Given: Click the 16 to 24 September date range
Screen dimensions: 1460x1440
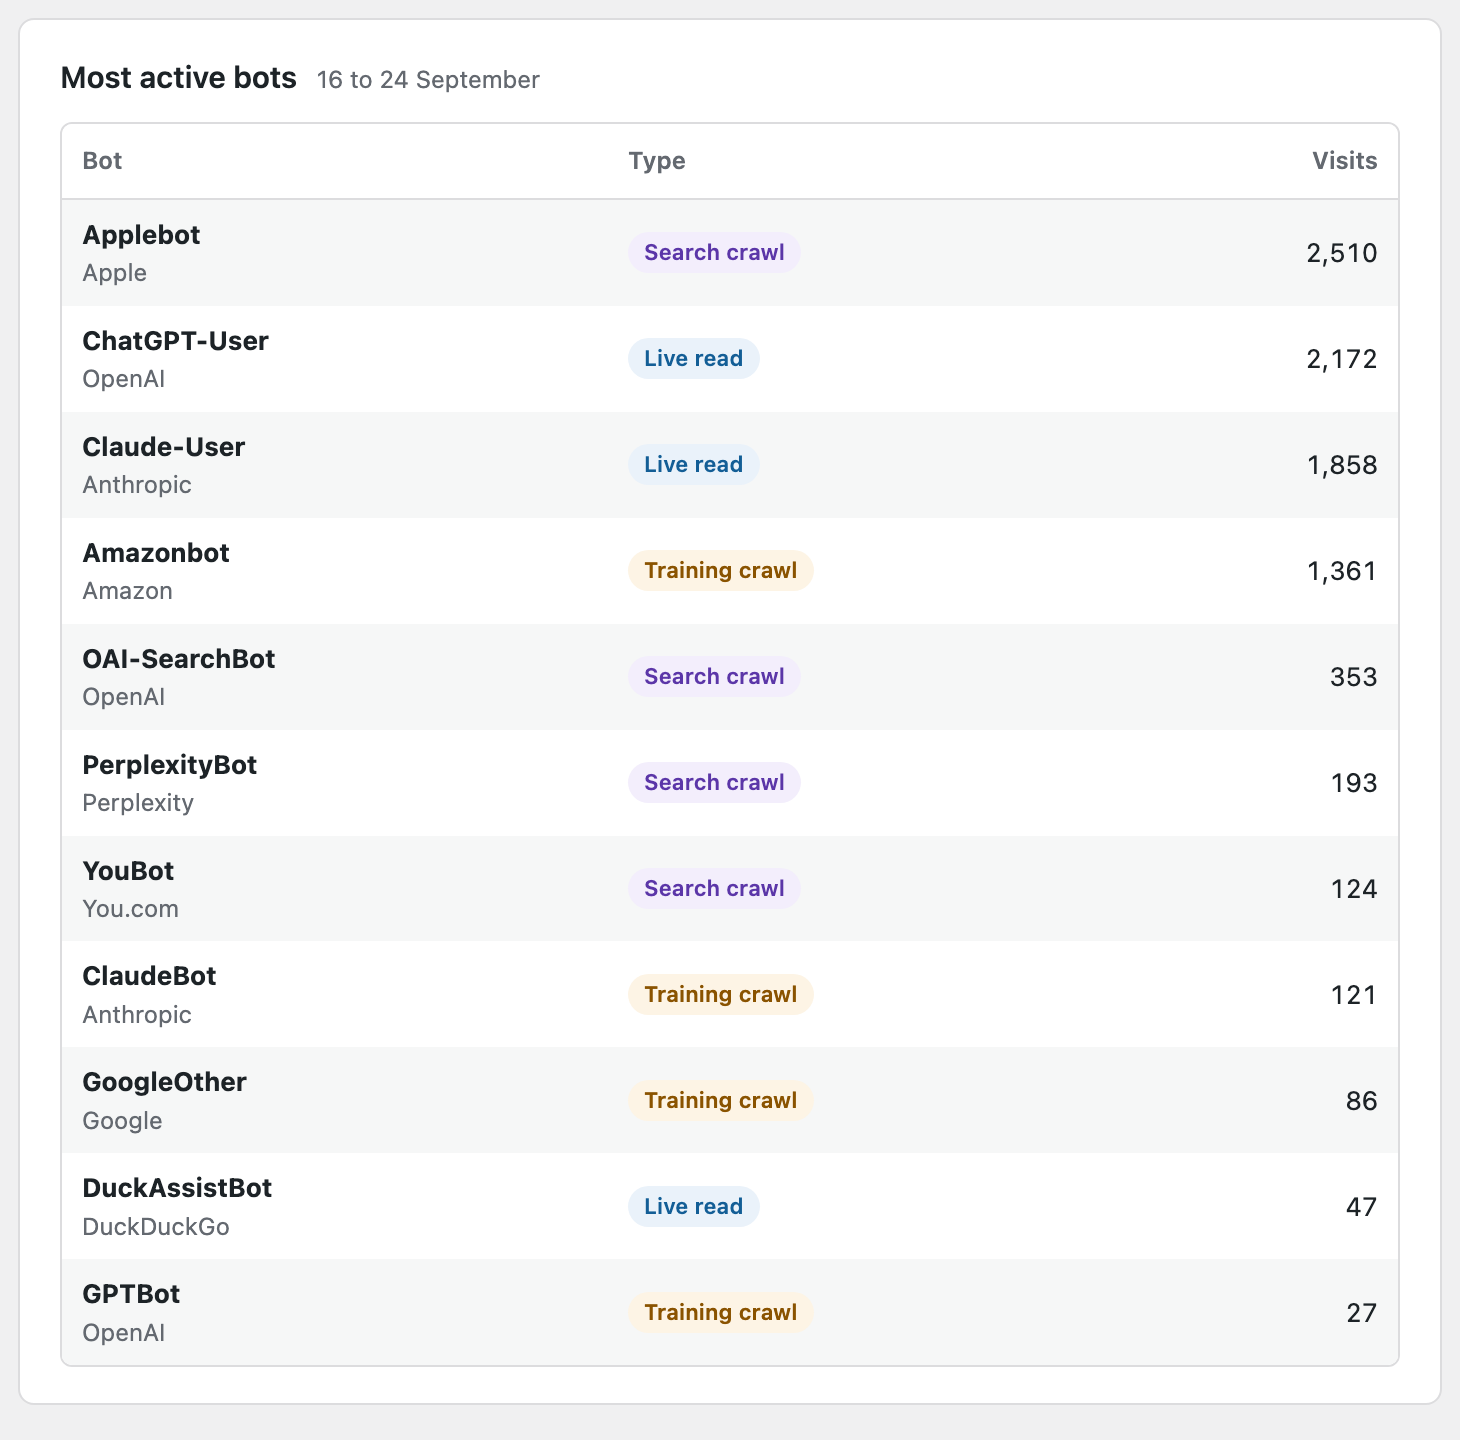Looking at the screenshot, I should coord(428,80).
